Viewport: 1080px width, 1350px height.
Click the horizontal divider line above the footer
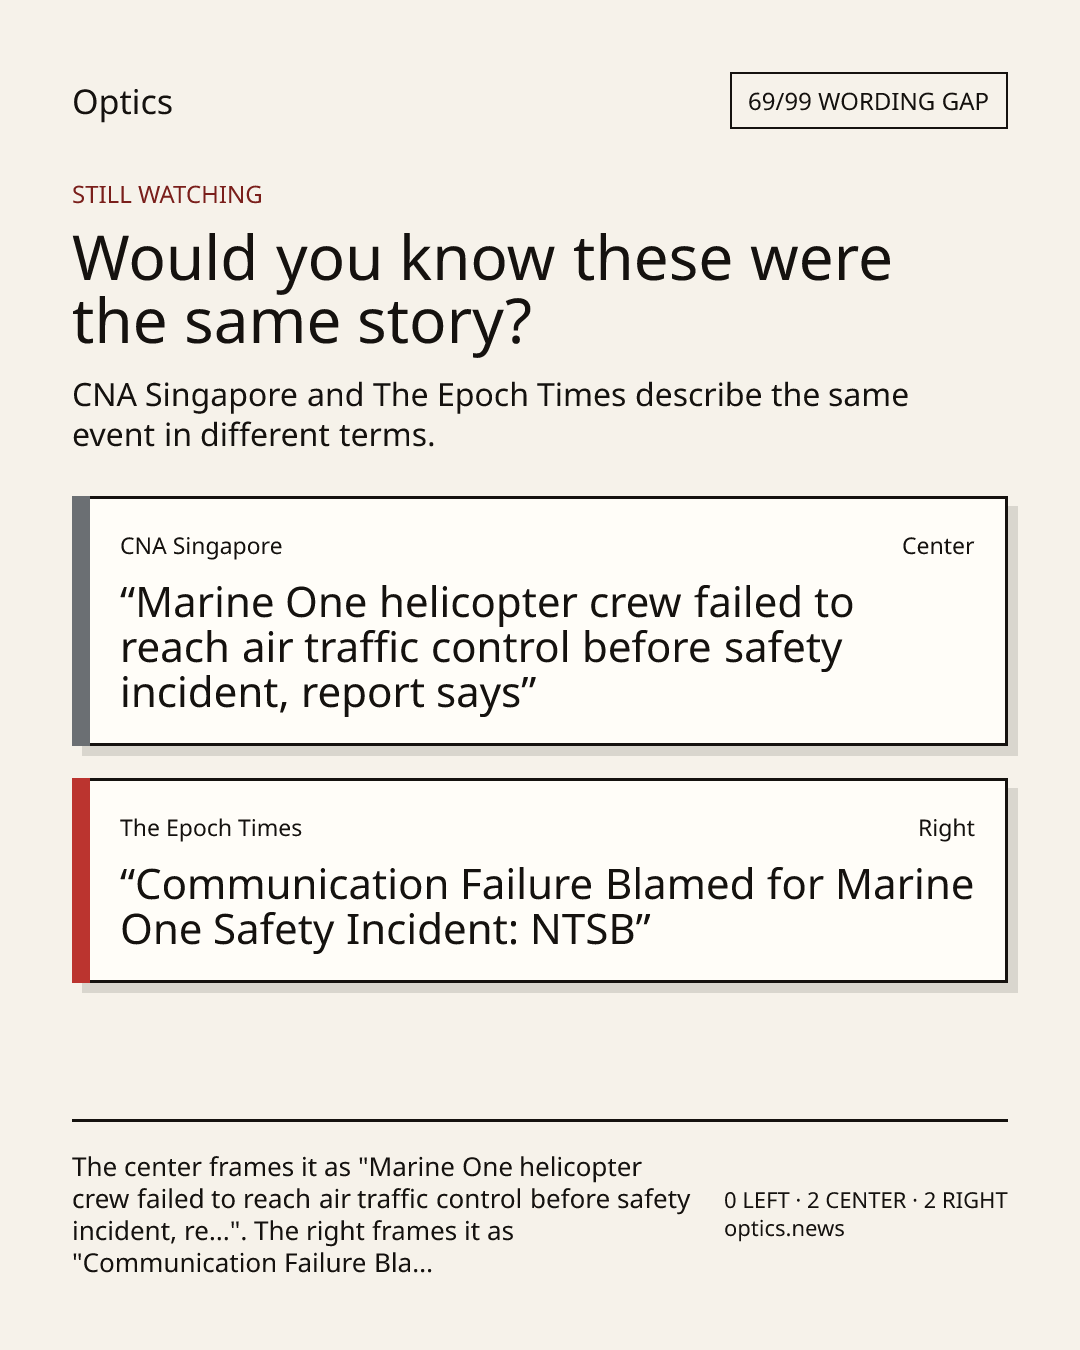(539, 1120)
